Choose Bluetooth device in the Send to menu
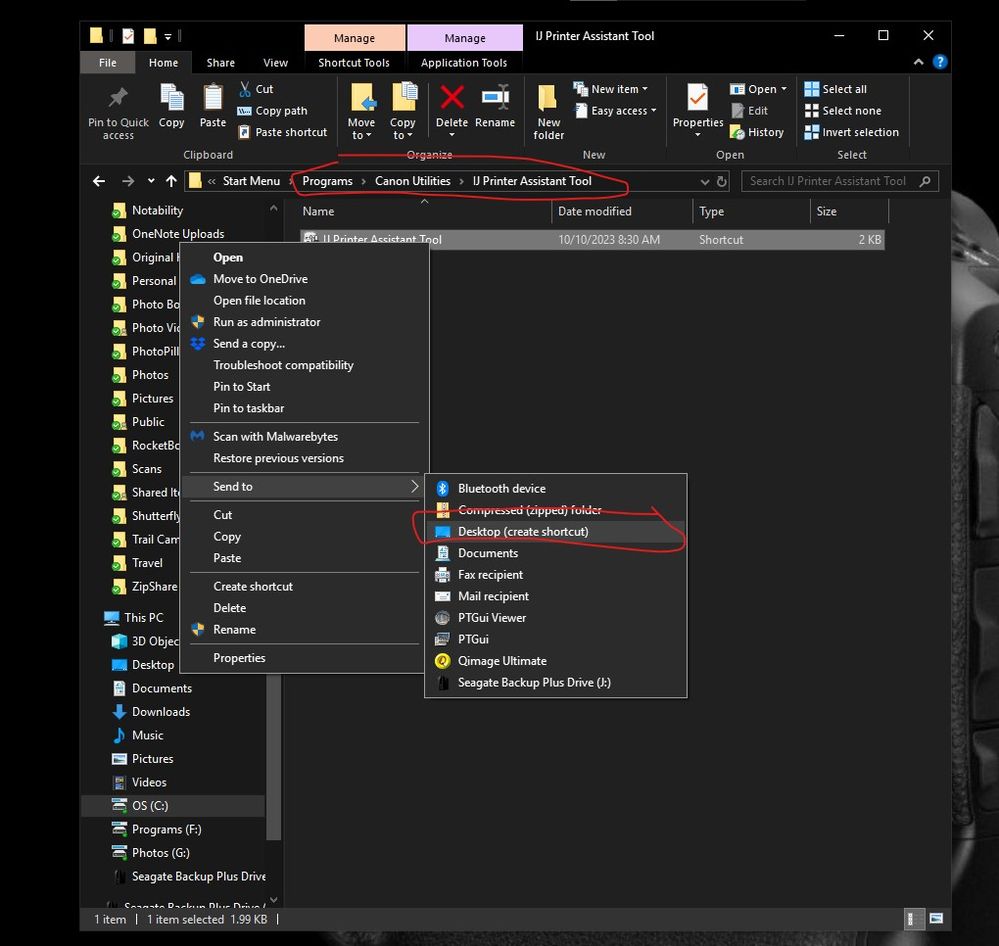Viewport: 999px width, 946px height. [501, 488]
